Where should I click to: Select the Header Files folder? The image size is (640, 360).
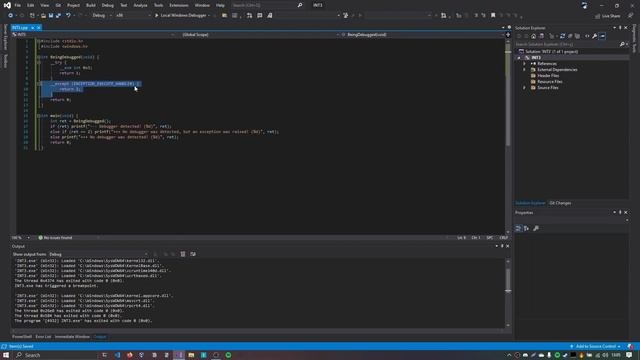[x=548, y=76]
